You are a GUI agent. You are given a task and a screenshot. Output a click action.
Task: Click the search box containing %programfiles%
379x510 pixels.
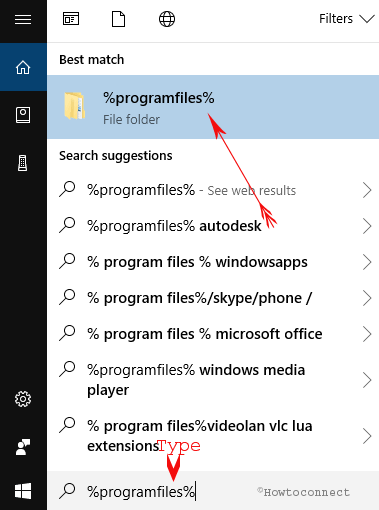(213, 491)
